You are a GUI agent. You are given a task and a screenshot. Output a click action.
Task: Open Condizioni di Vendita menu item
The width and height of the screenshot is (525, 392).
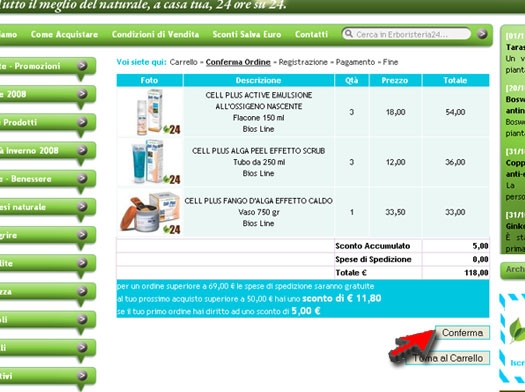[155, 34]
